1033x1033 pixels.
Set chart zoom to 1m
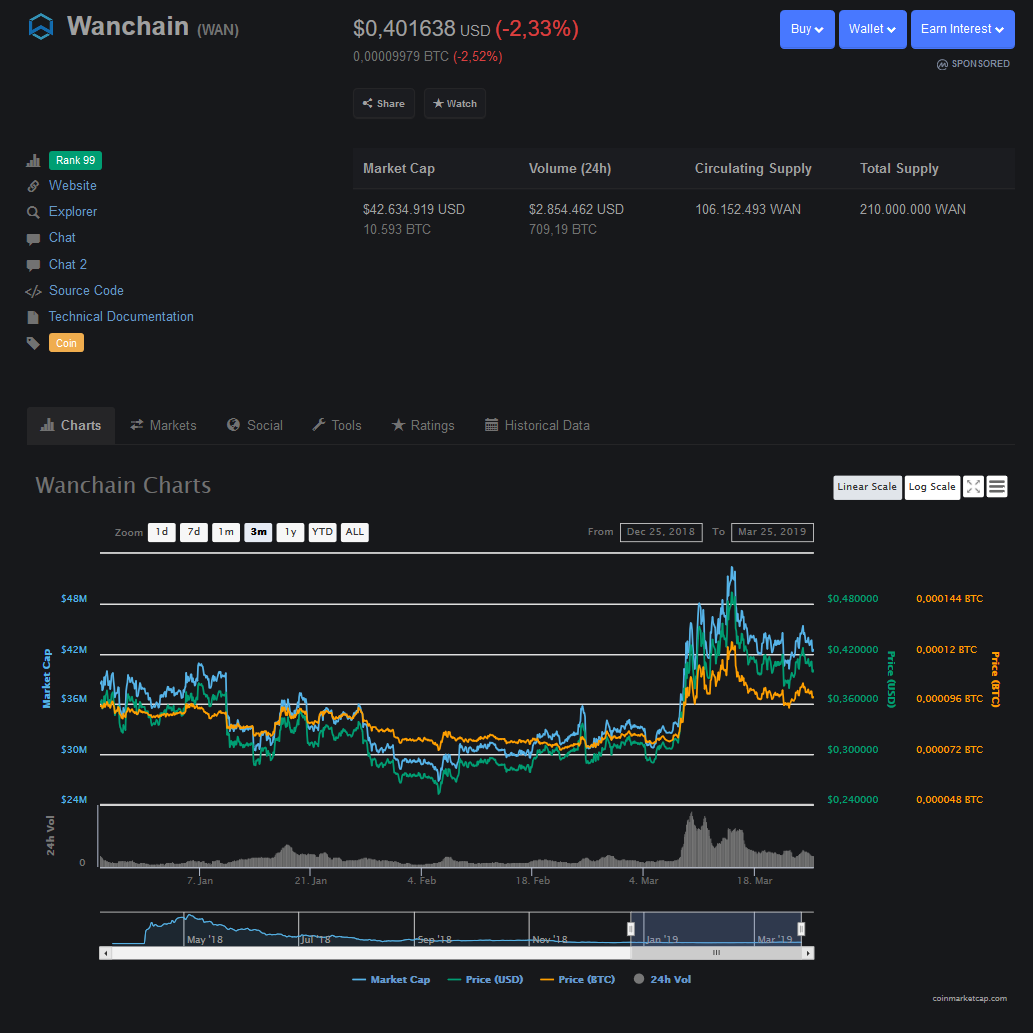[226, 532]
